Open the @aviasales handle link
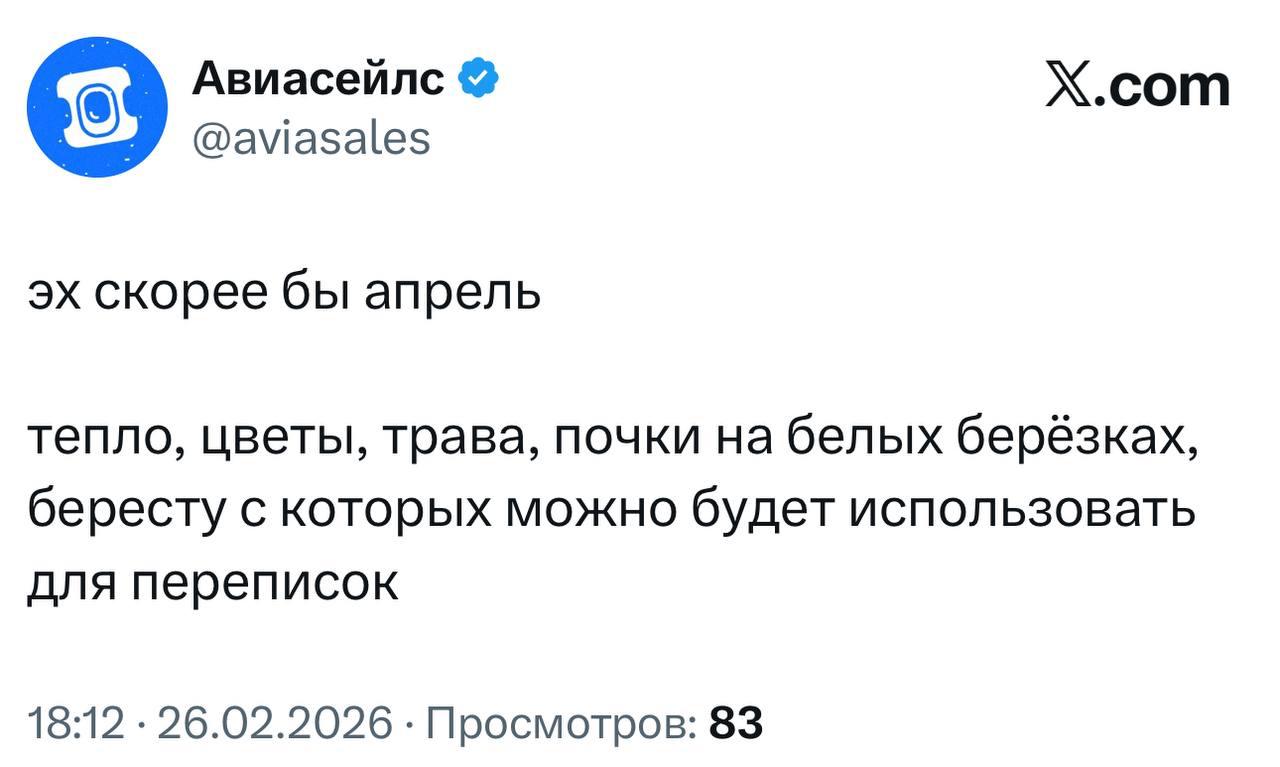 coord(310,137)
